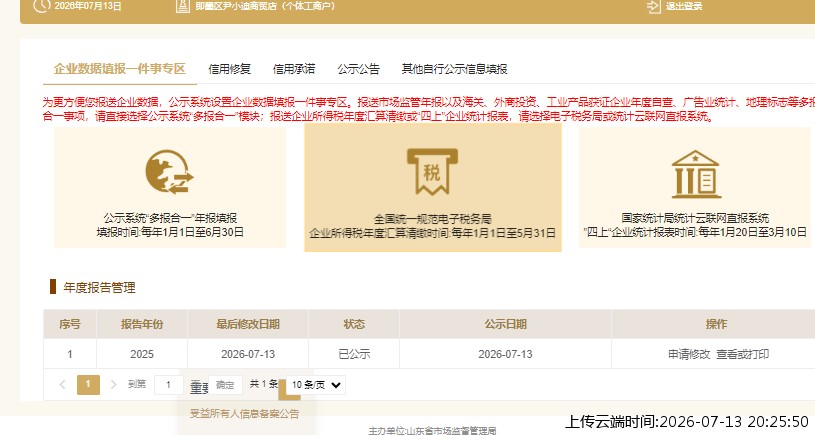Click the 年度报告管理 section heading
This screenshot has height=435, width=815.
99,287
